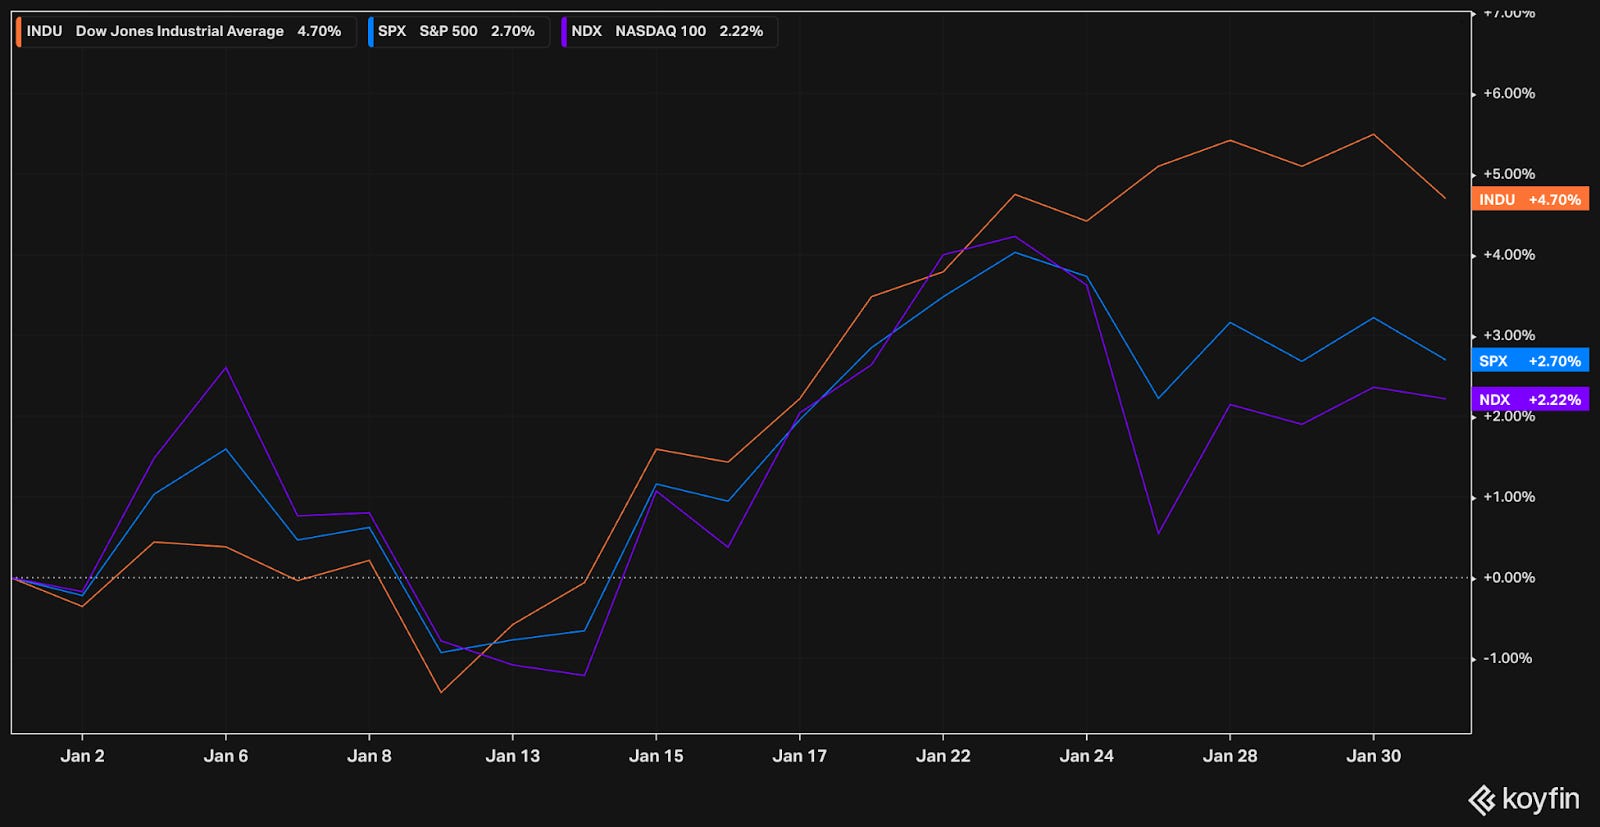Click the Jan 17 date label
Viewport: 1600px width, 827px height.
click(x=800, y=756)
